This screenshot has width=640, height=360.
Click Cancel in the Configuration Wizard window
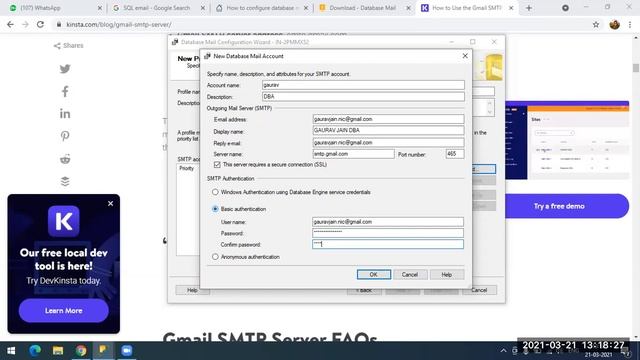pyautogui.click(x=480, y=290)
